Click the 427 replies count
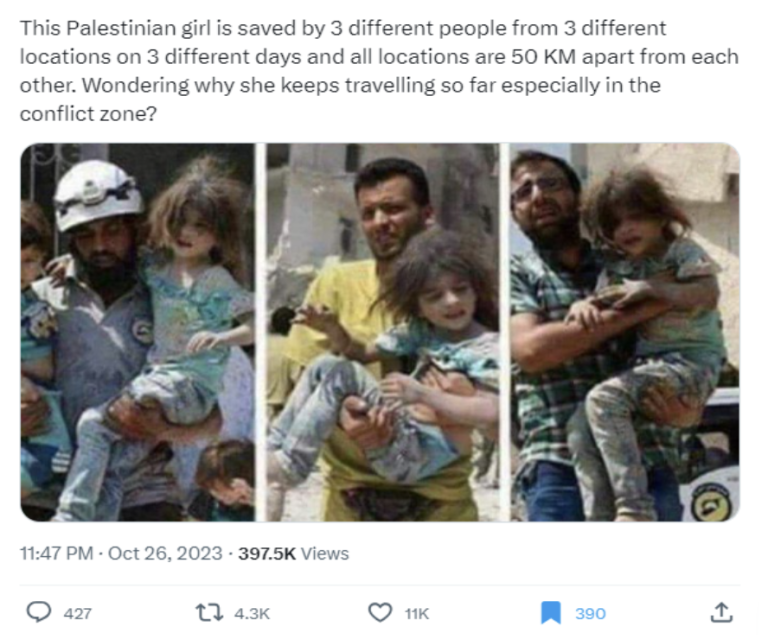The image size is (768, 640). click(77, 614)
